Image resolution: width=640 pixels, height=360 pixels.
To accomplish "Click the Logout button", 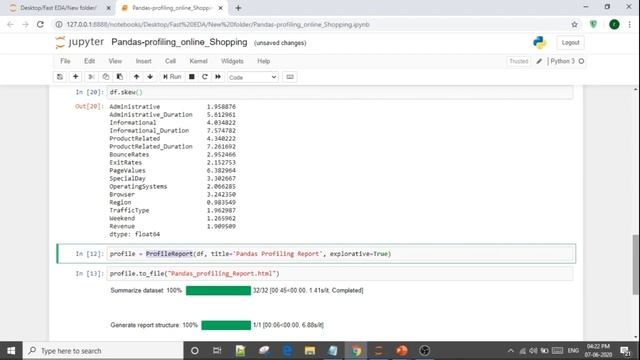I will click(x=570, y=42).
